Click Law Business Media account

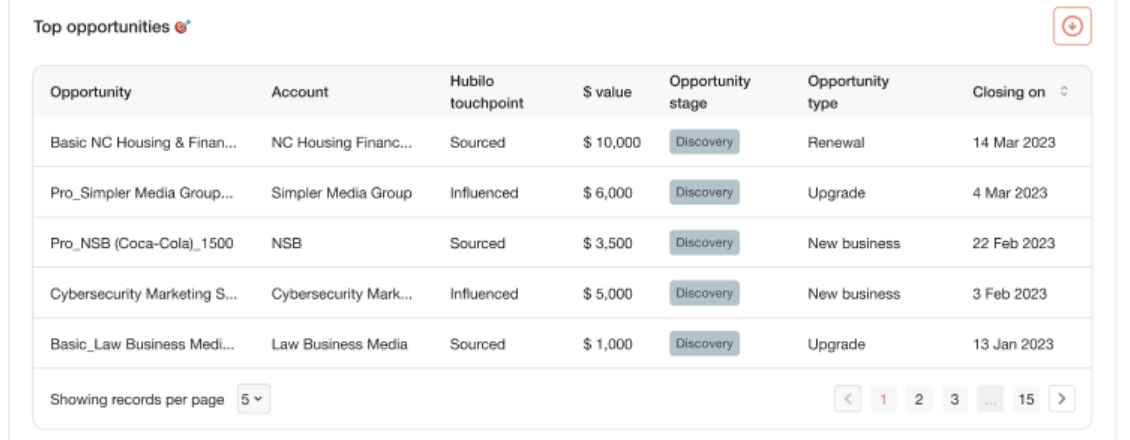tap(339, 344)
